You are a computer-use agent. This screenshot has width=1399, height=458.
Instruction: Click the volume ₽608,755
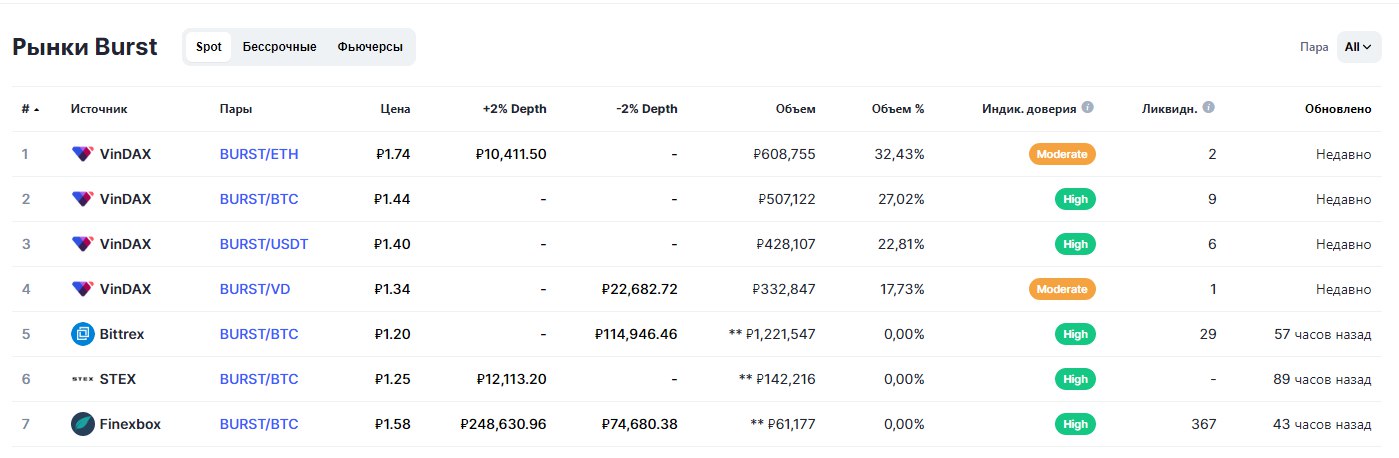pyautogui.click(x=785, y=154)
